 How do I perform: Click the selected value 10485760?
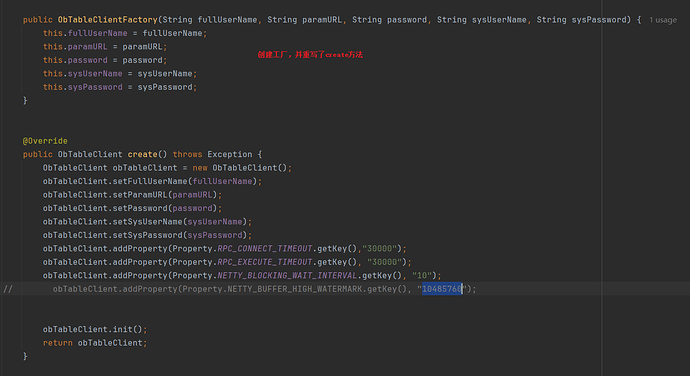click(442, 289)
